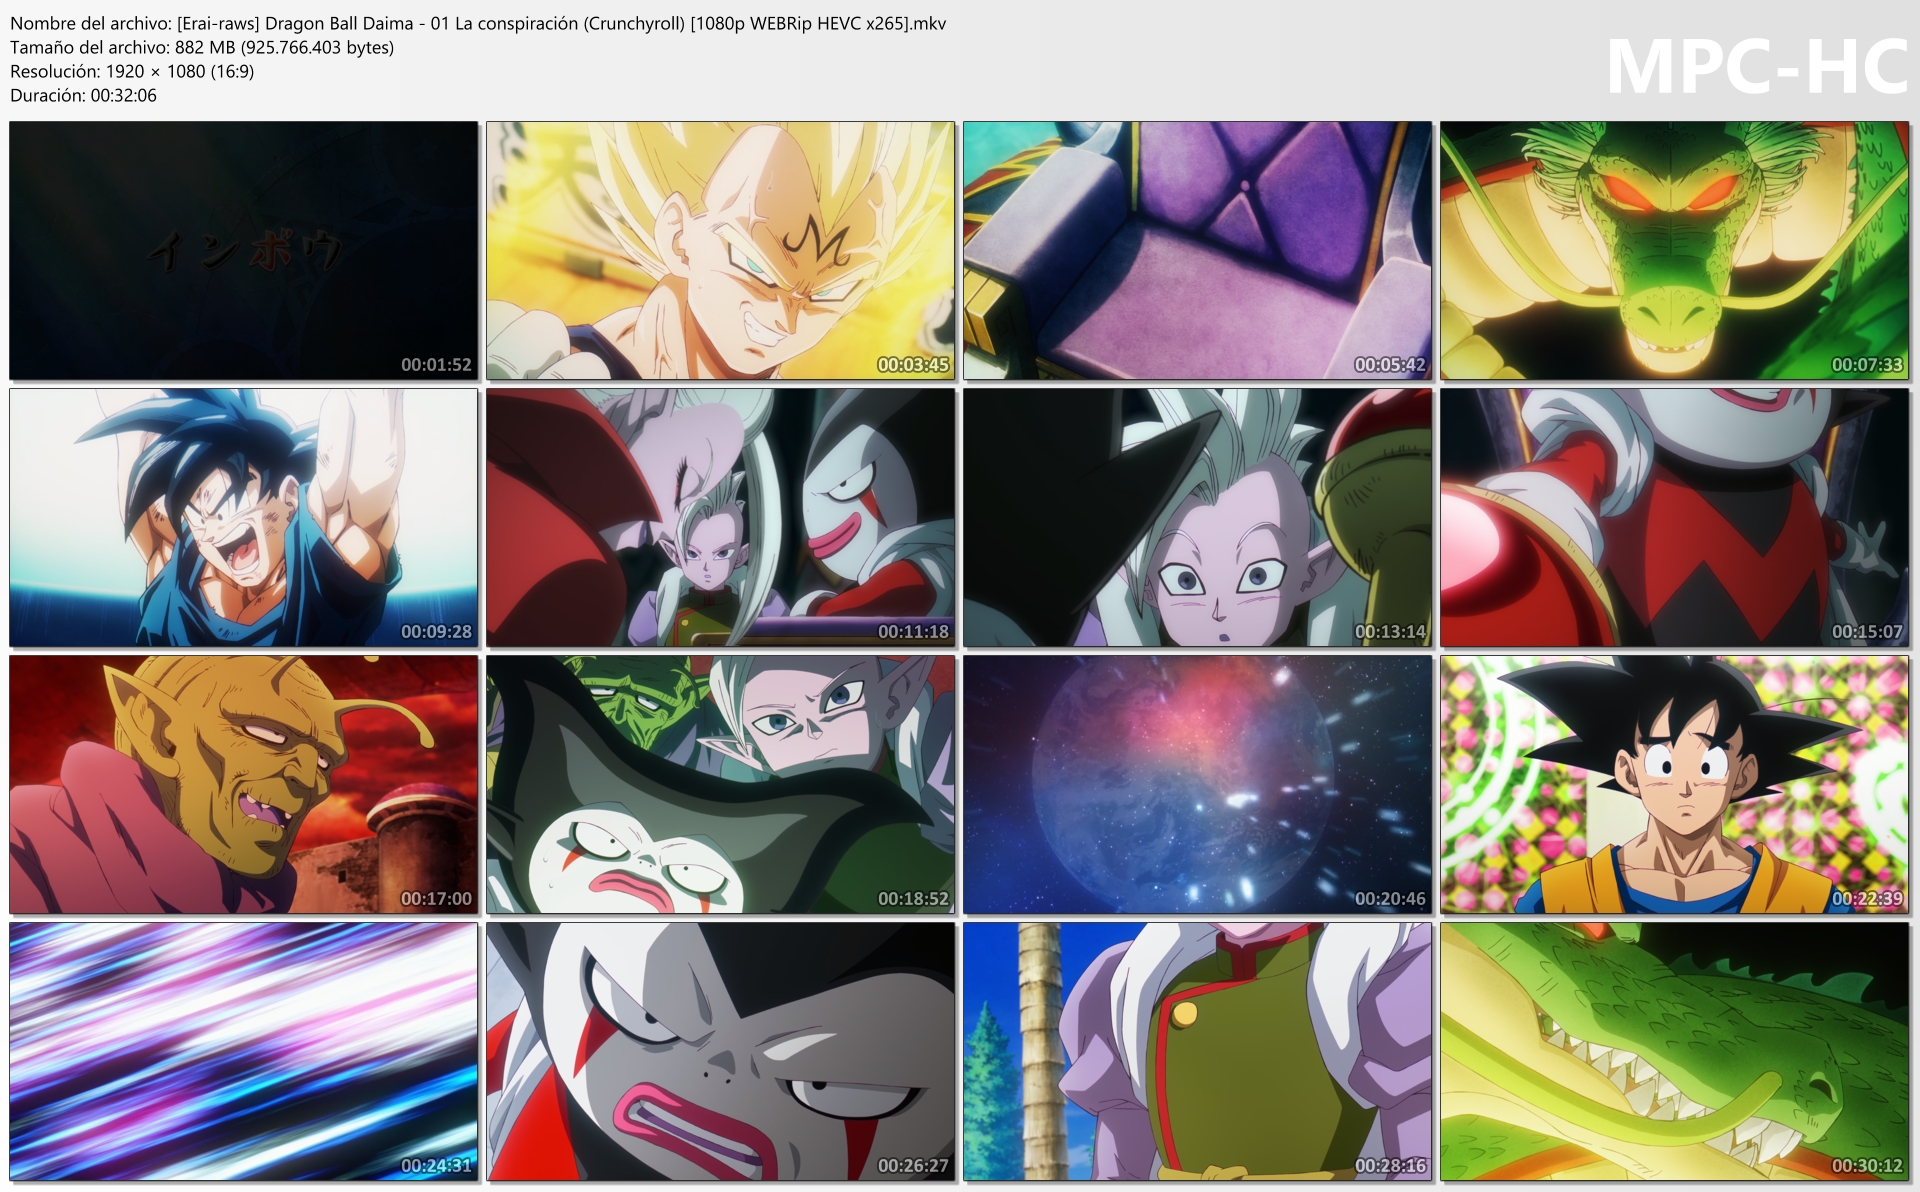The width and height of the screenshot is (1920, 1192).
Task: Click the timestamp label 00:07:33
Action: point(1867,365)
